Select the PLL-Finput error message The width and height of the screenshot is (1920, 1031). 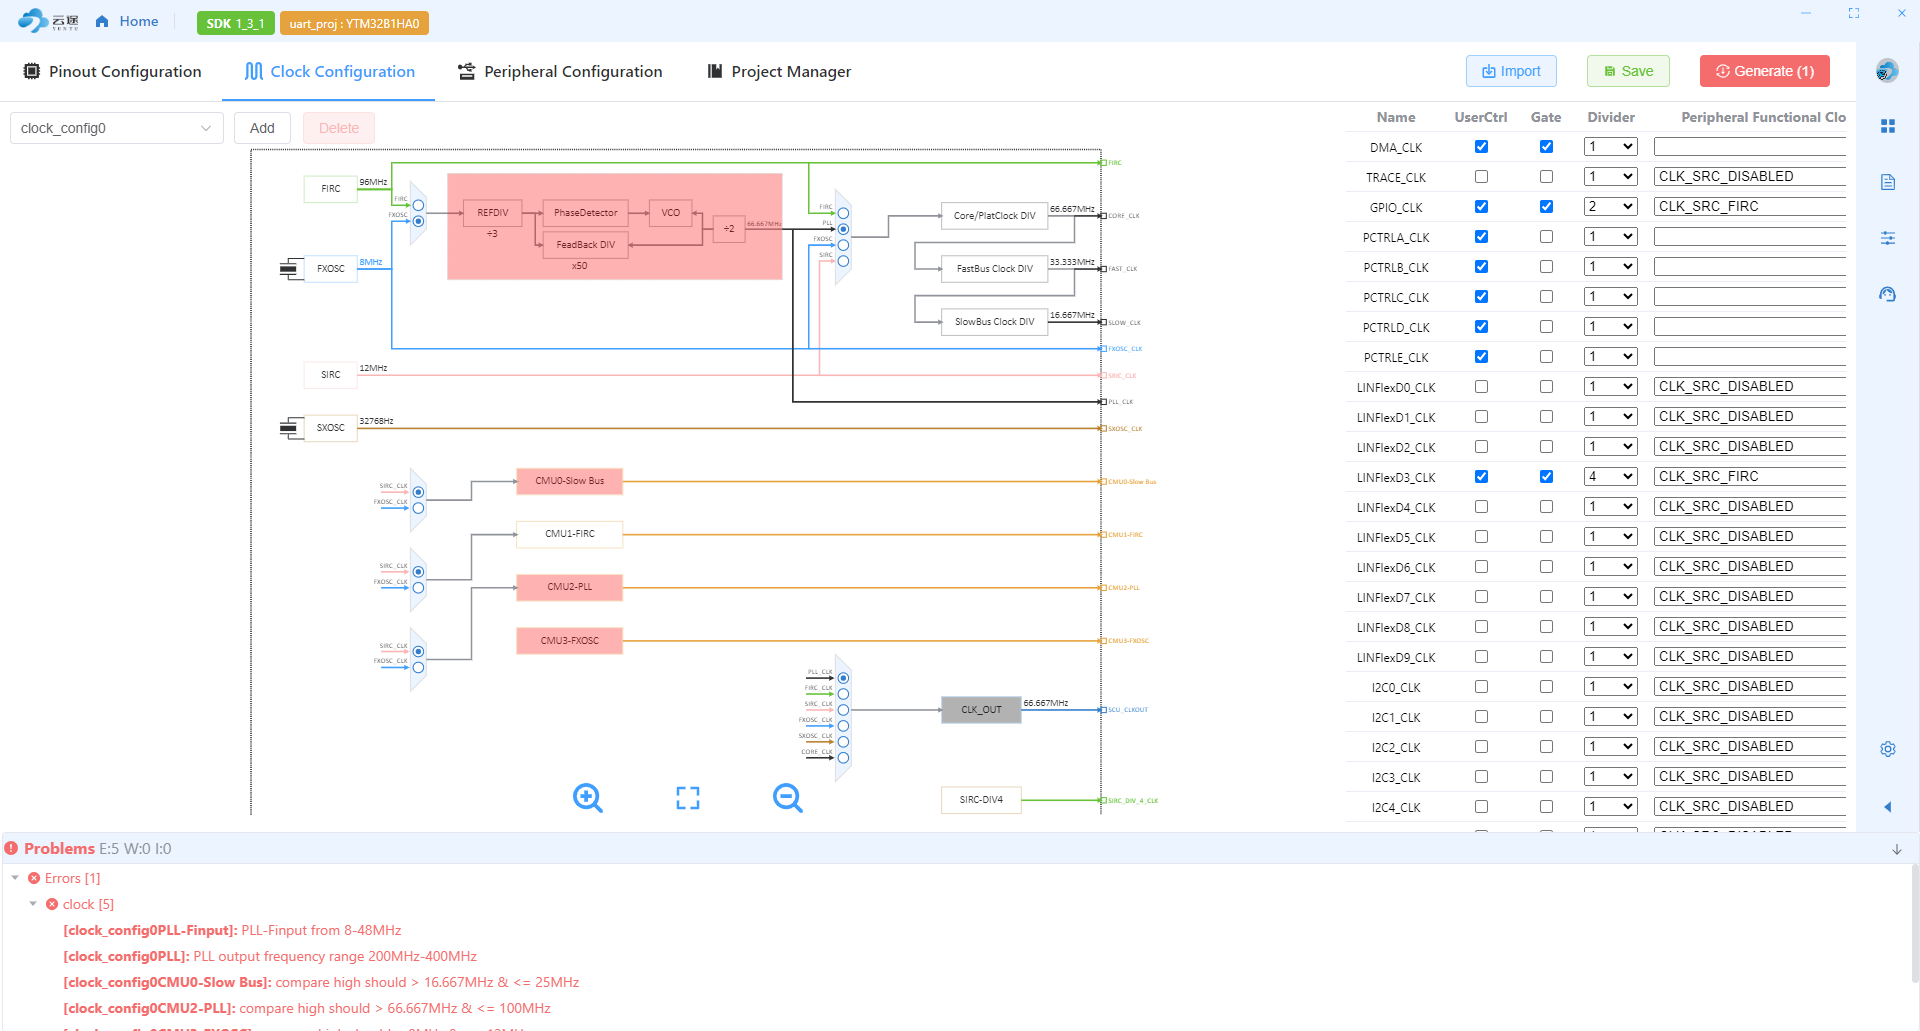click(232, 930)
